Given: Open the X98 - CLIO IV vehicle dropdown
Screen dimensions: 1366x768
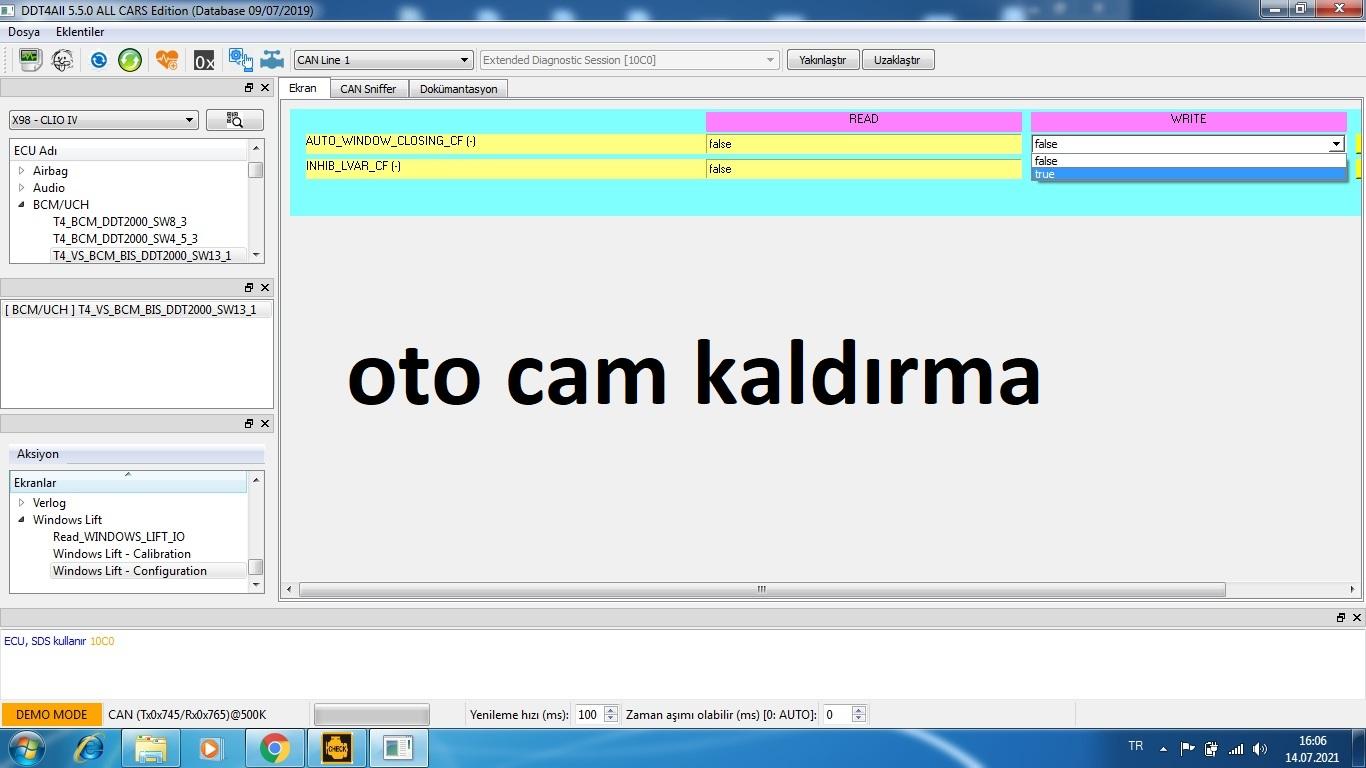Looking at the screenshot, I should click(x=103, y=120).
